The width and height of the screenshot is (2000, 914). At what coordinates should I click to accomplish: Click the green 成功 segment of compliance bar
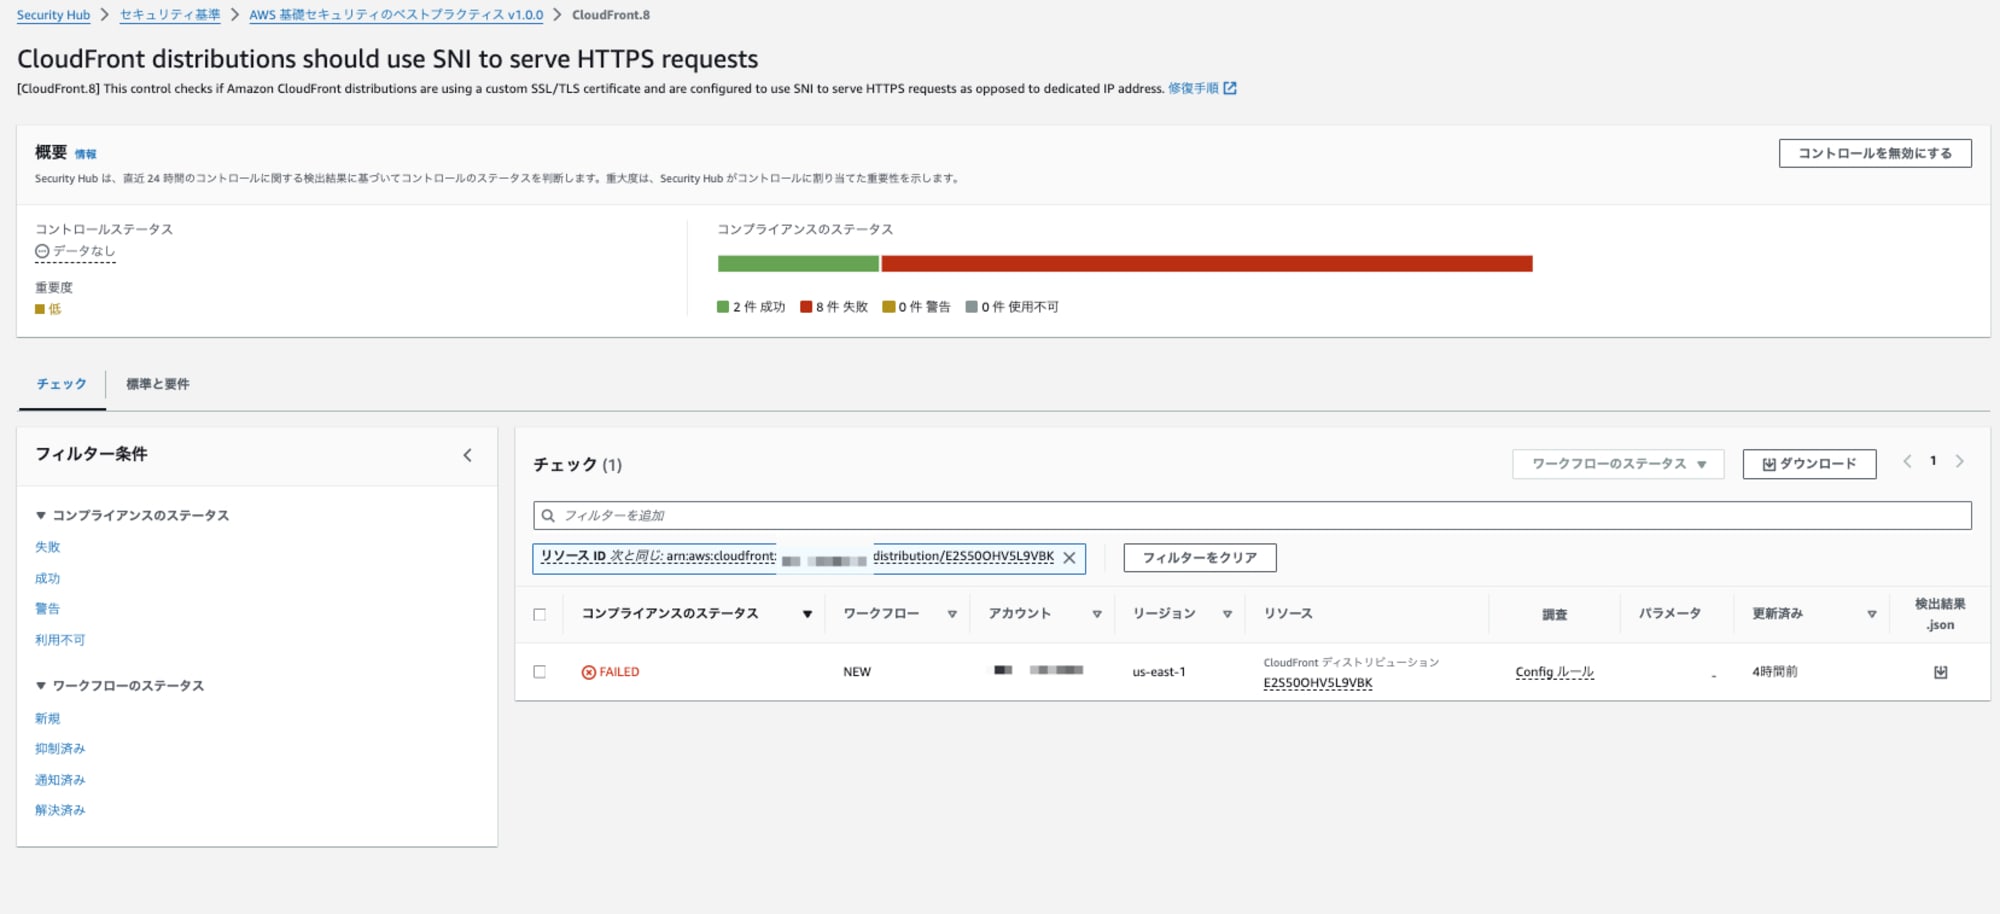(x=798, y=264)
